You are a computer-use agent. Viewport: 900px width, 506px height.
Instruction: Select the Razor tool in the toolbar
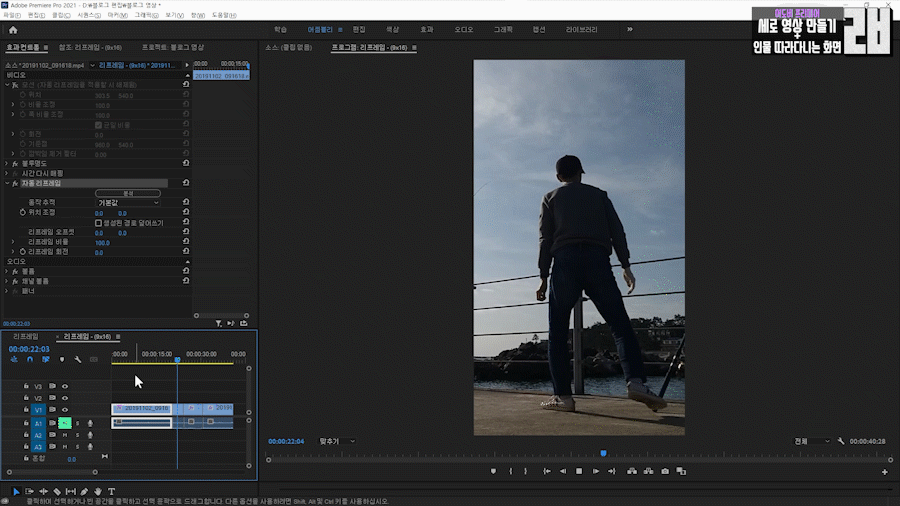click(x=57, y=492)
